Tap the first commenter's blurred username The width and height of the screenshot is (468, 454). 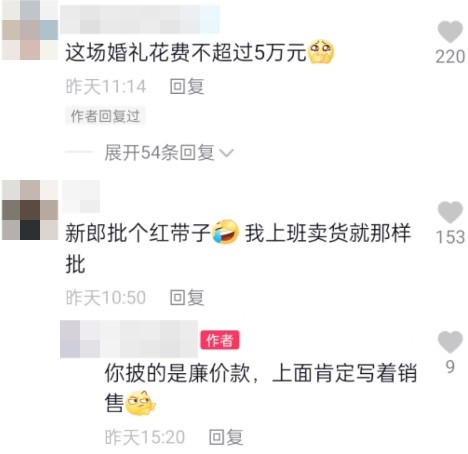140,19
